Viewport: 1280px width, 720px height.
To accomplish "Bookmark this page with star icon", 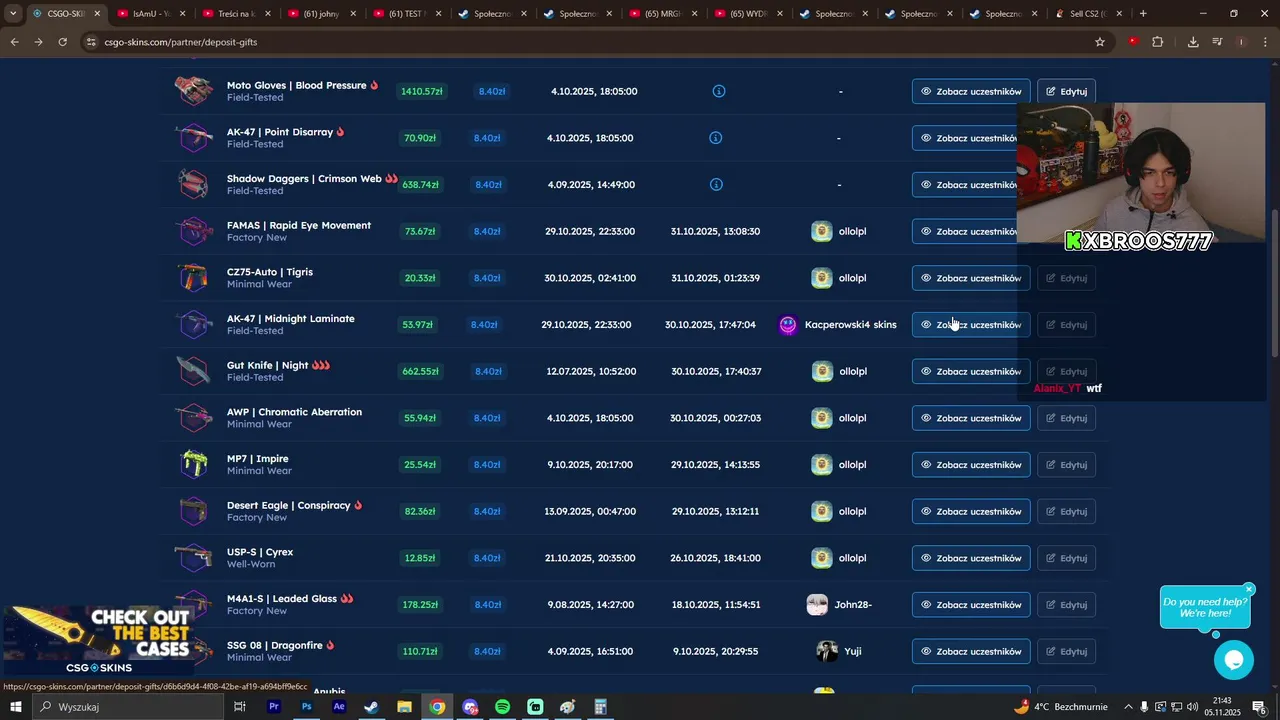I will tap(1100, 42).
